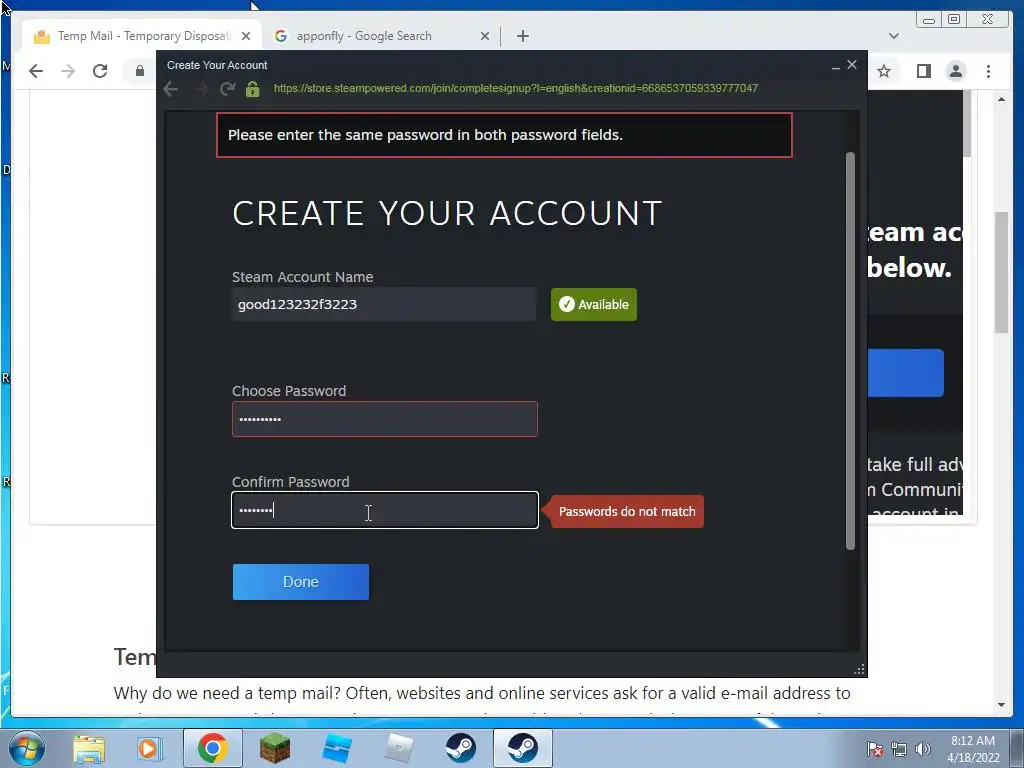Screen dimensions: 1024x768
Task: Open a new Chrome tab
Action: pyautogui.click(x=522, y=36)
